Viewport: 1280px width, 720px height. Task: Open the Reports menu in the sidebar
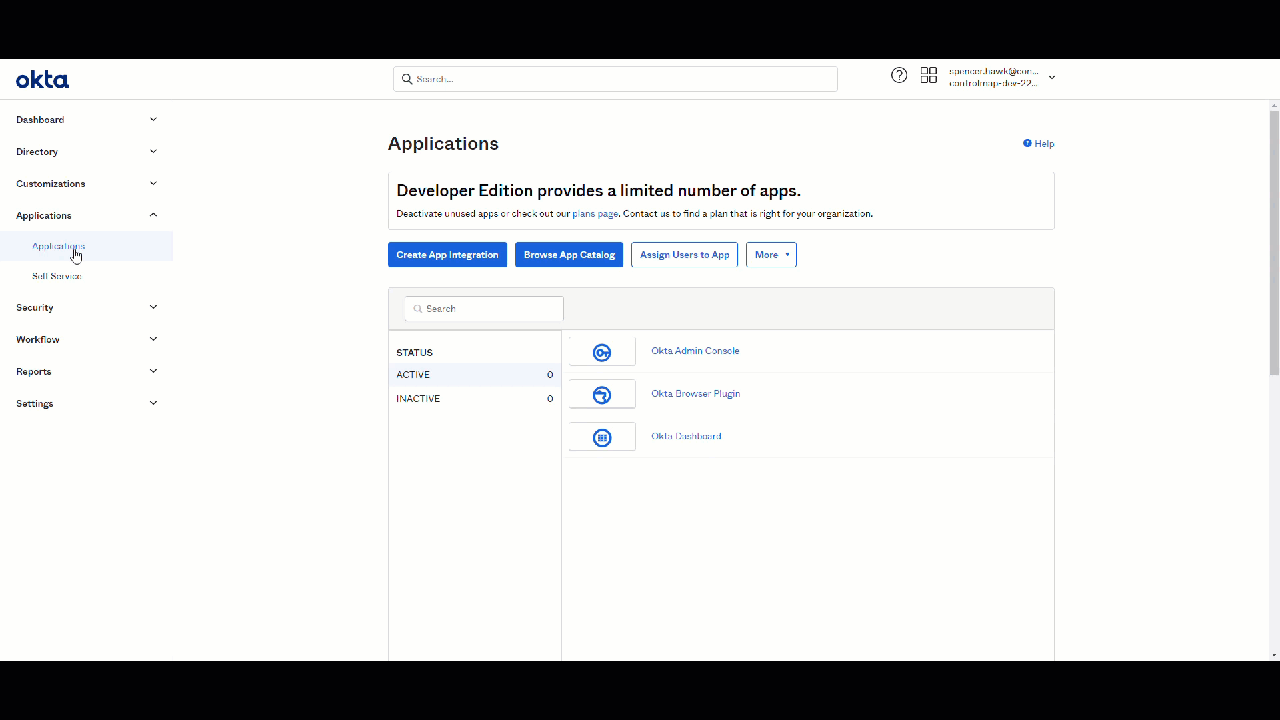coord(33,371)
